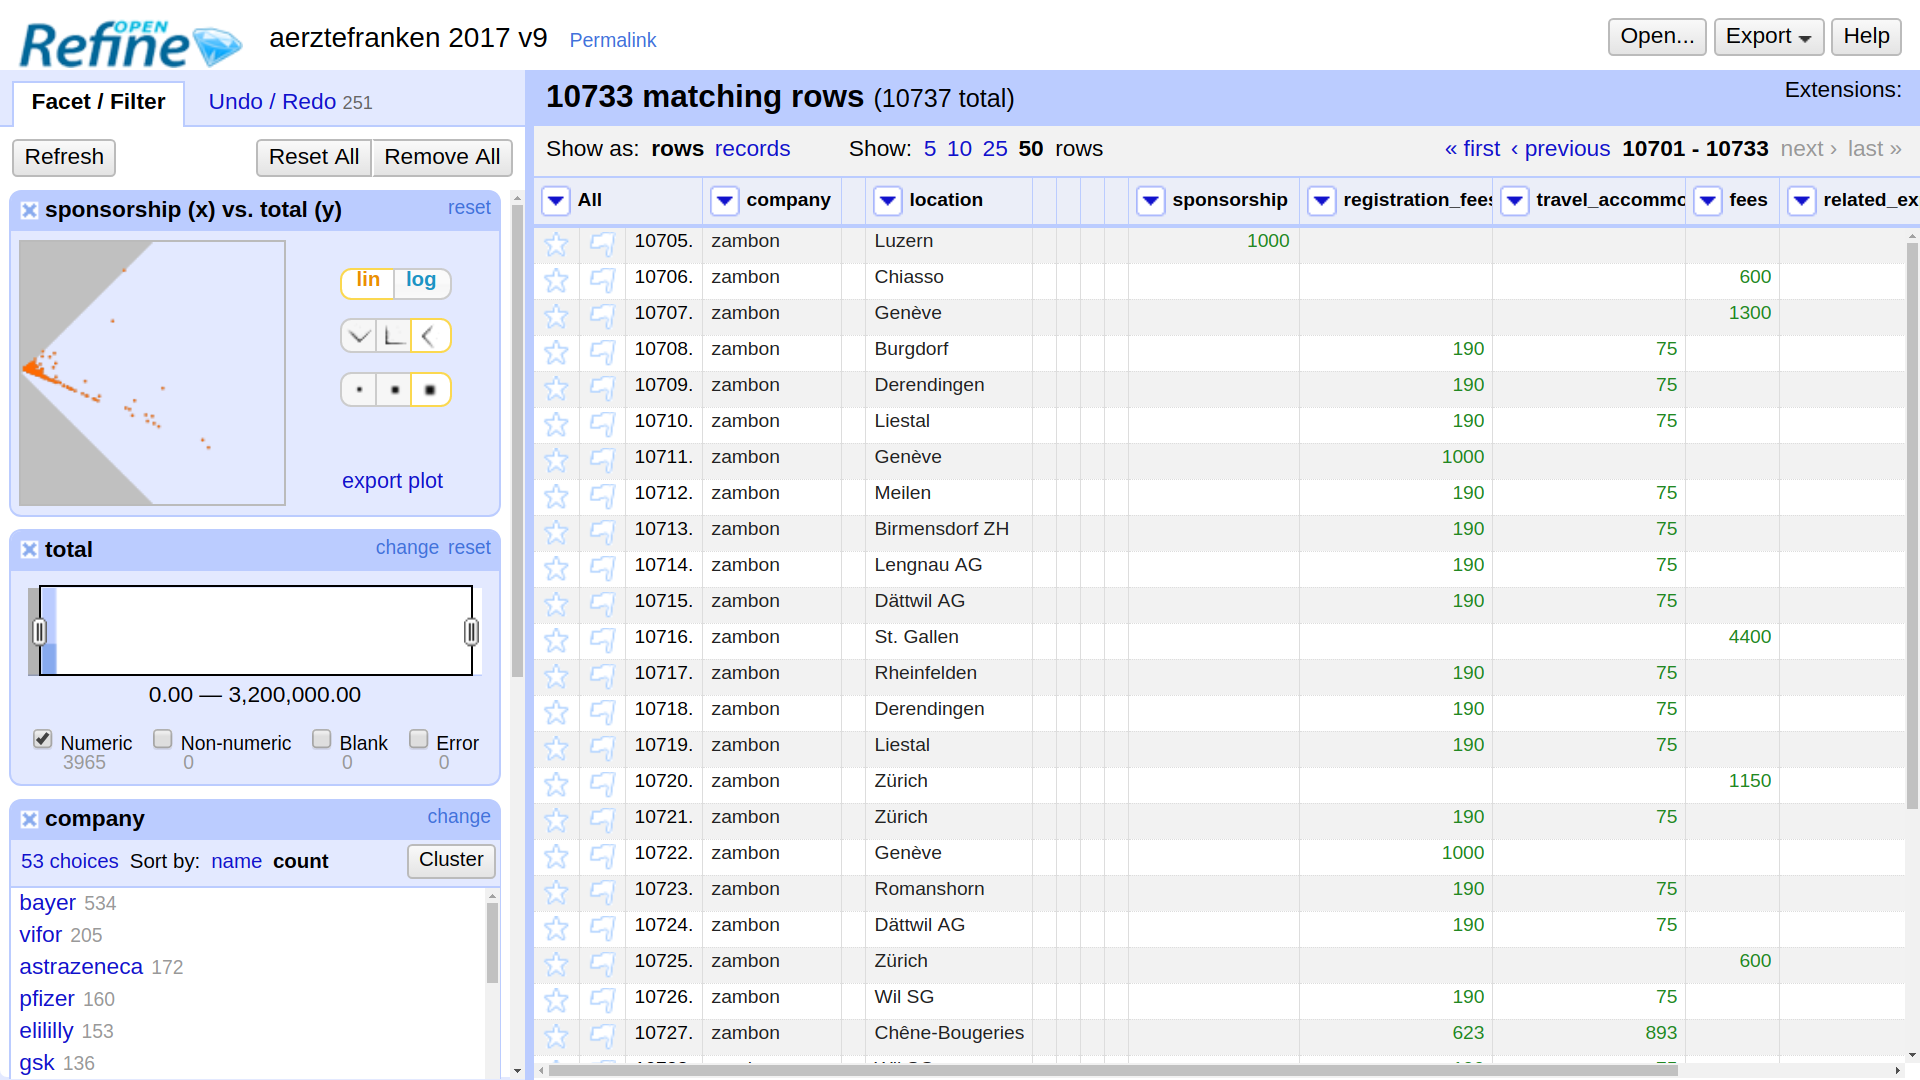Select the no rotation plot icon
This screenshot has width=1920, height=1080.
395,336
